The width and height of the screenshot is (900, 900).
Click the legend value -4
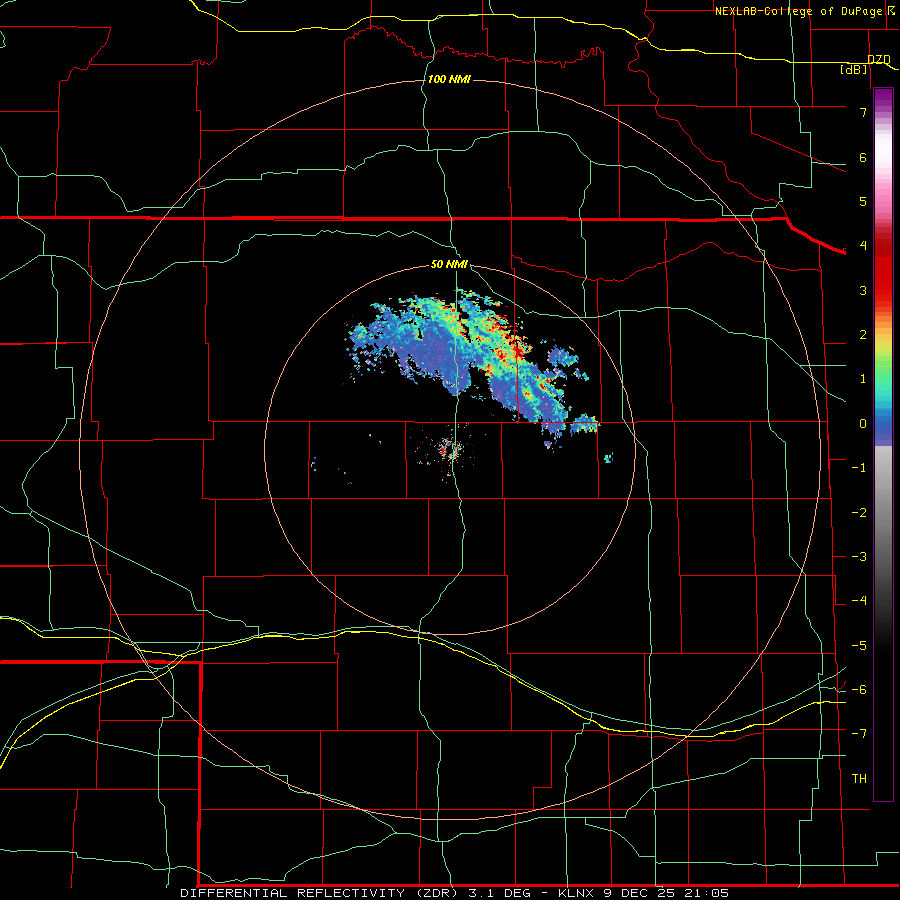pos(859,600)
